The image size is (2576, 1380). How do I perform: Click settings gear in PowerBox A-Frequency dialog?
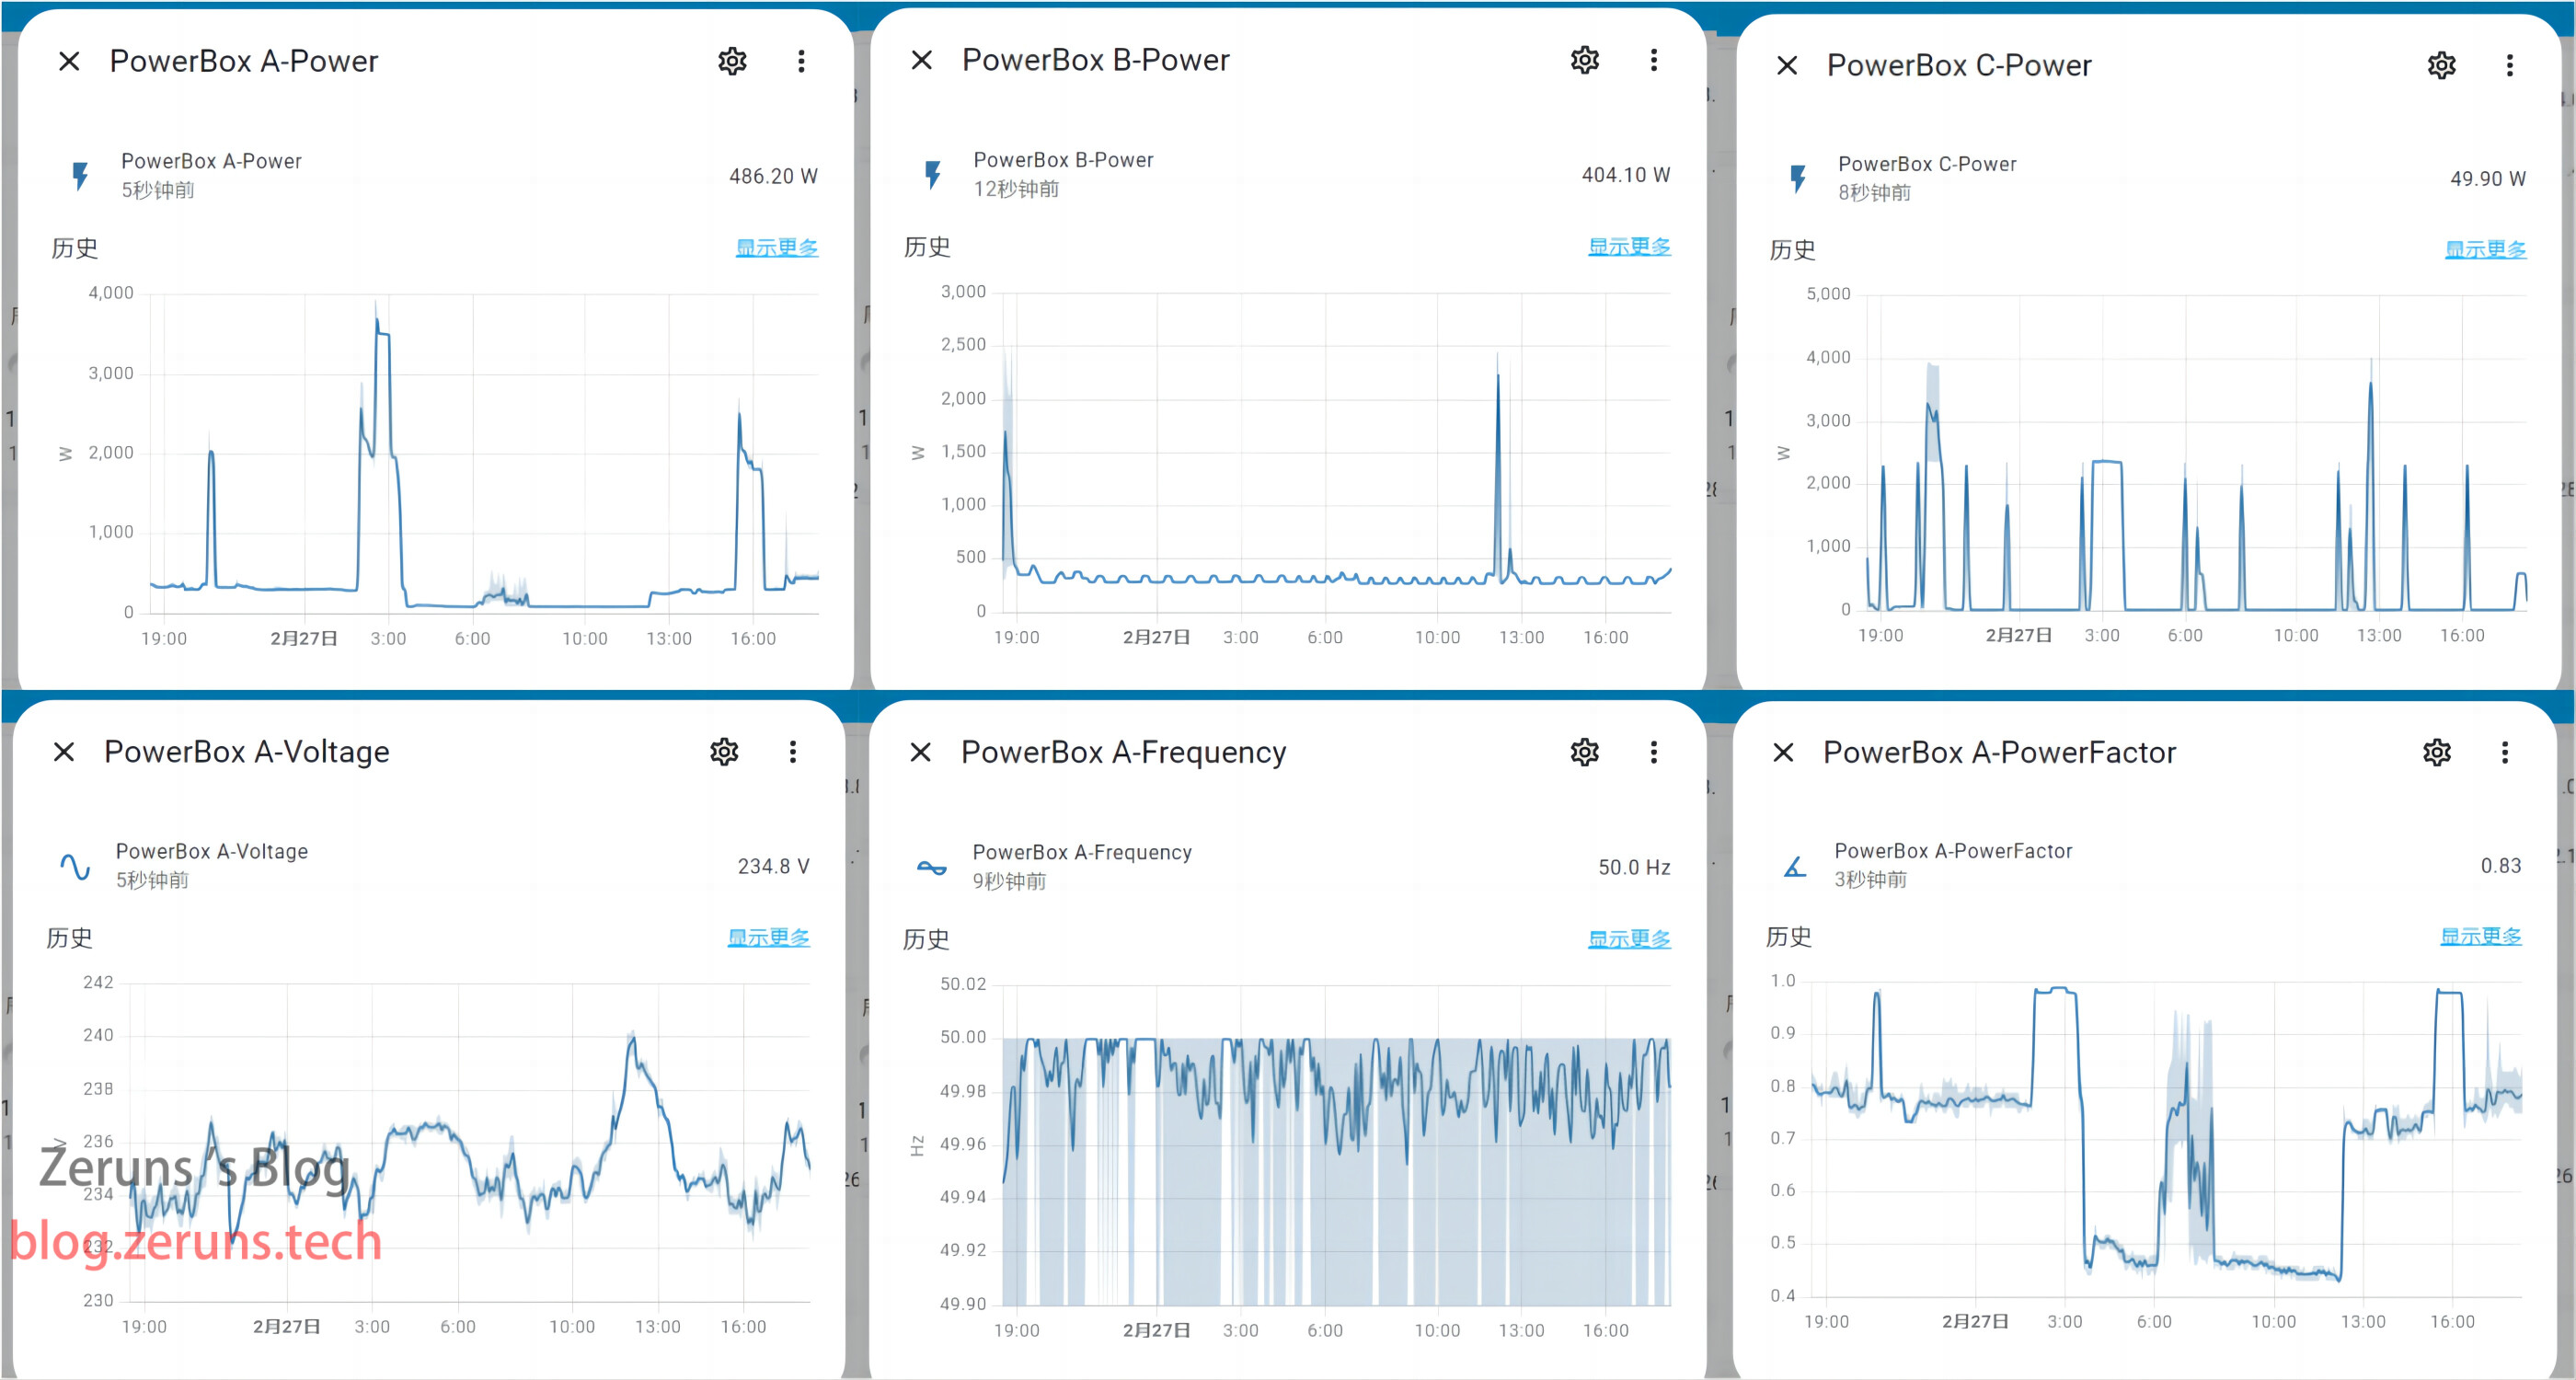1584,753
